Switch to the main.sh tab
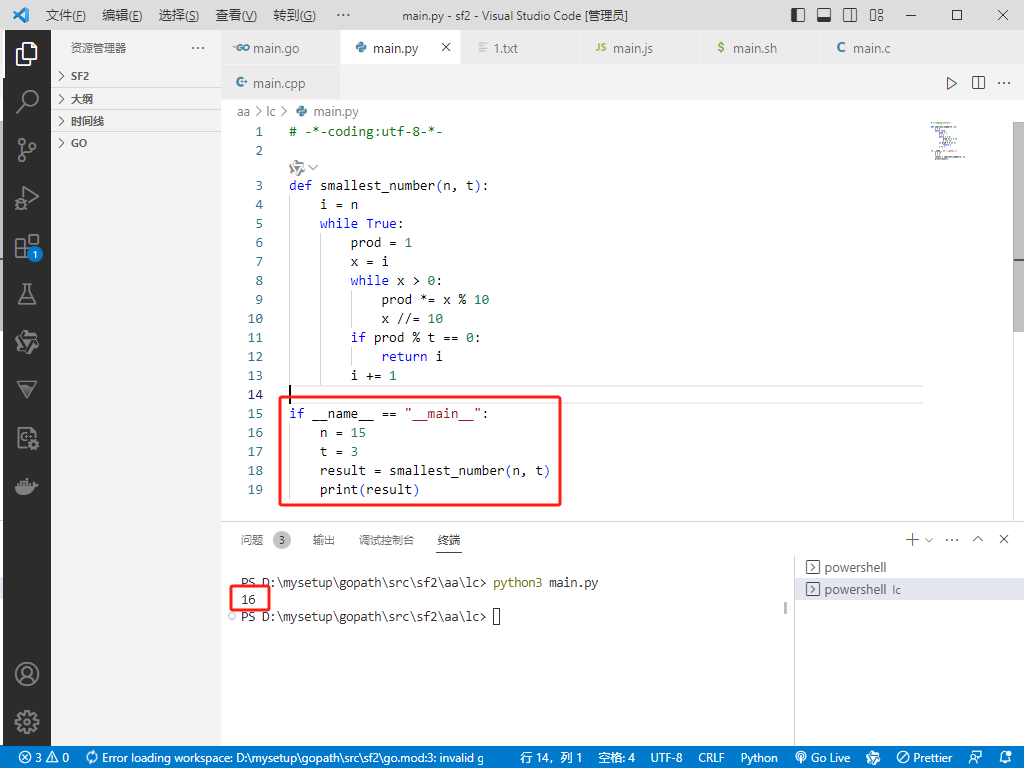 click(760, 48)
